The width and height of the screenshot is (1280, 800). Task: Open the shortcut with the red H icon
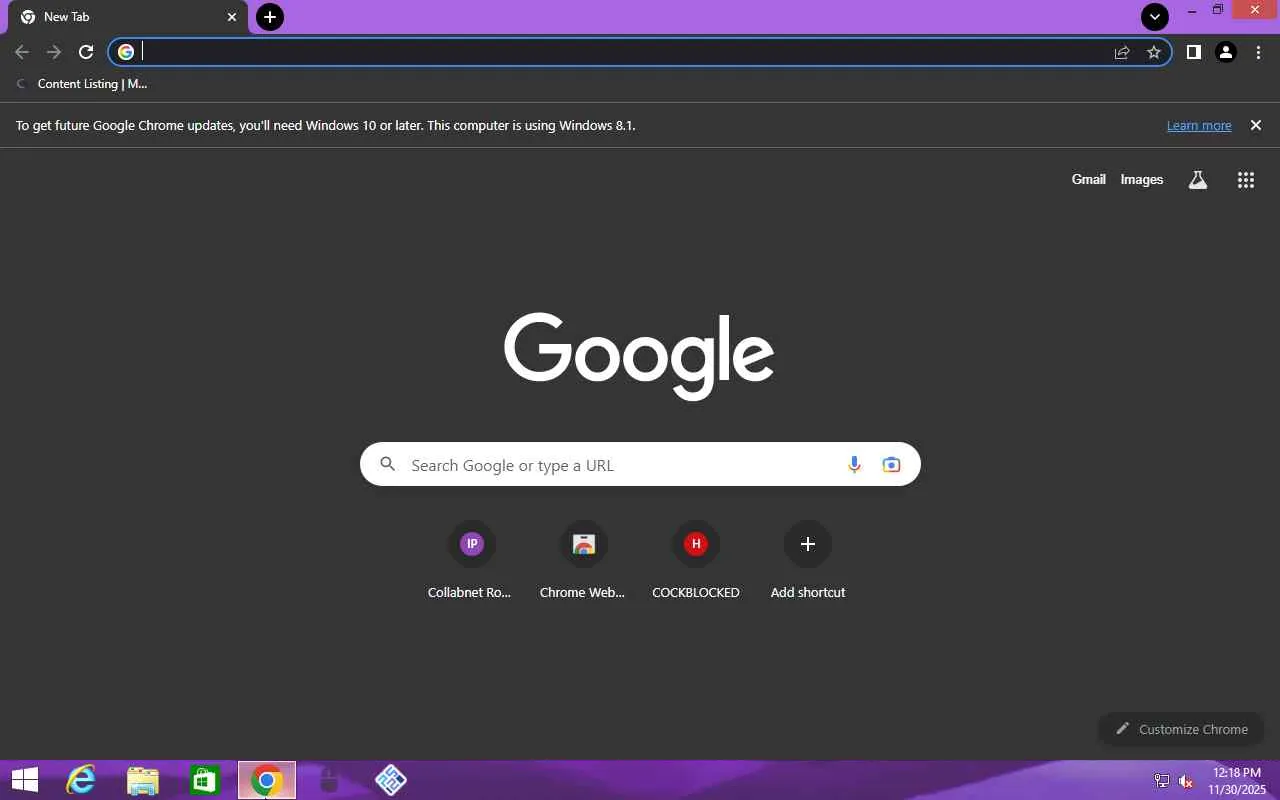[x=695, y=560]
